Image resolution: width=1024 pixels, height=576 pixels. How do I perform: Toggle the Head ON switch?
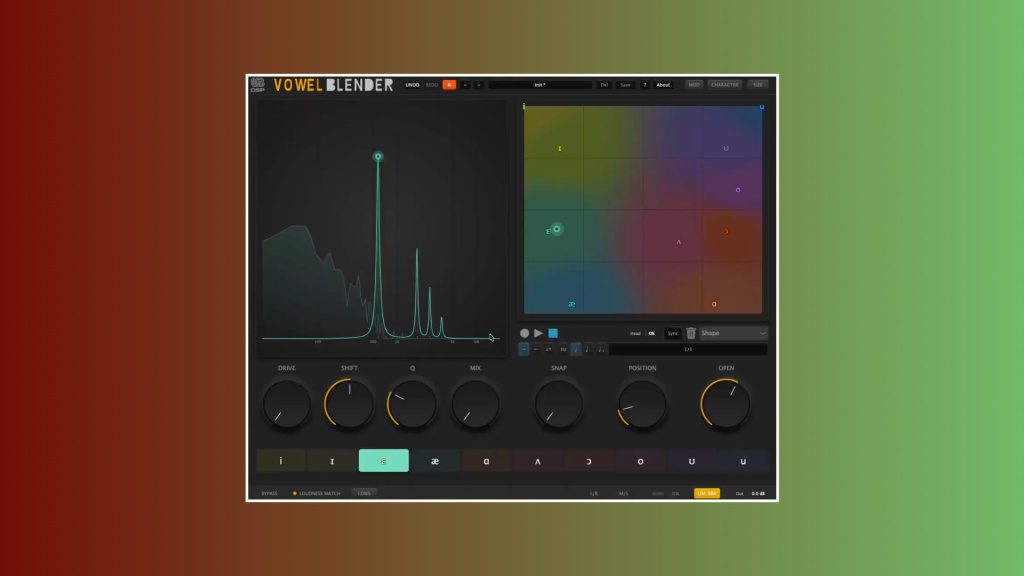(652, 334)
